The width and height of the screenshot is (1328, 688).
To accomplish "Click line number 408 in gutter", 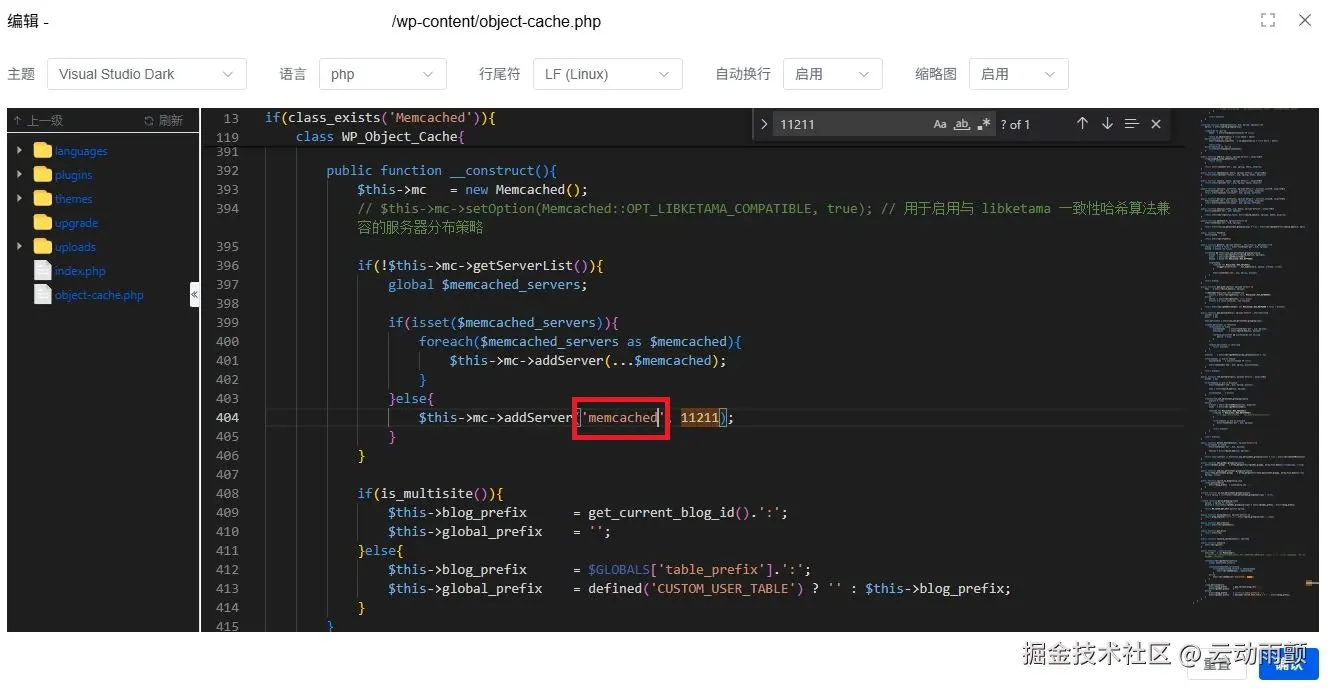I will (227, 493).
